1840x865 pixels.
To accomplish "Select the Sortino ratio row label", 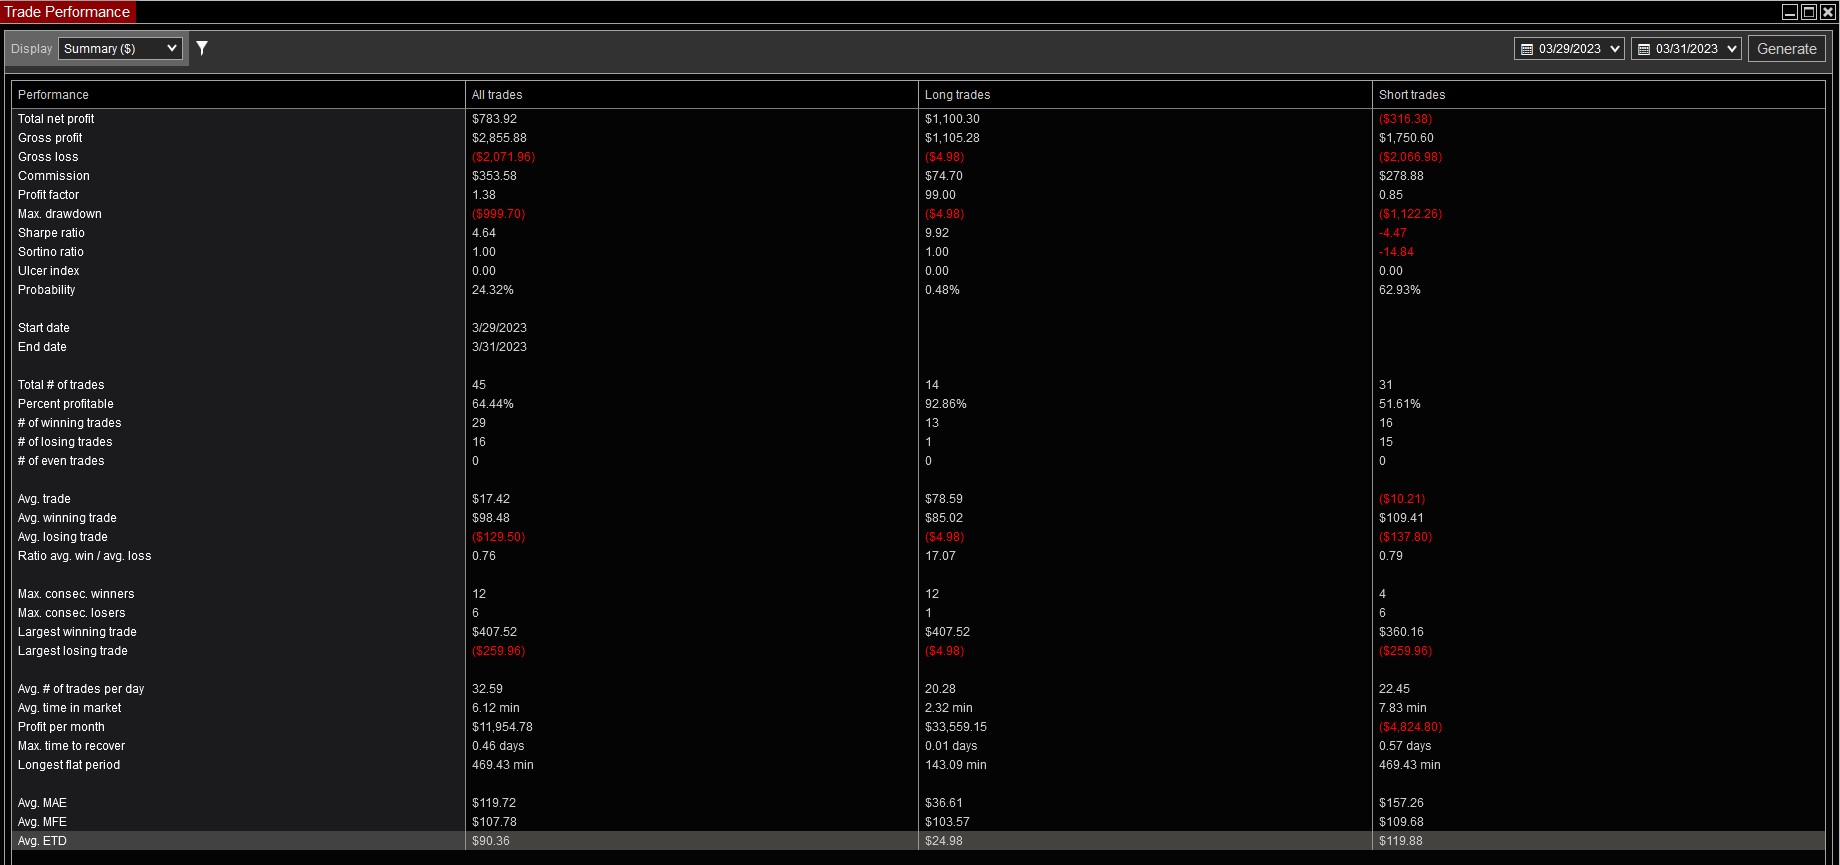I will click(x=51, y=252).
